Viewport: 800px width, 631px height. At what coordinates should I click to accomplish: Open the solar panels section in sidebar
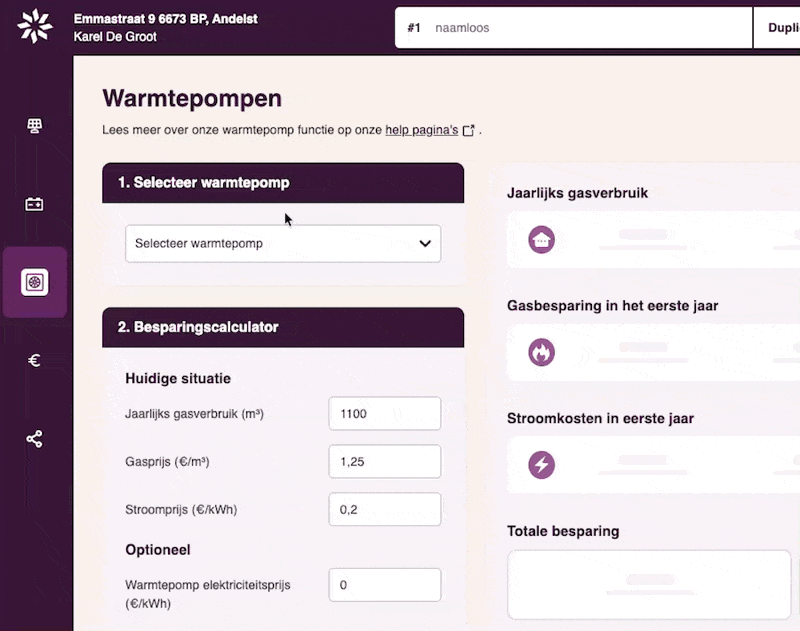[x=35, y=126]
